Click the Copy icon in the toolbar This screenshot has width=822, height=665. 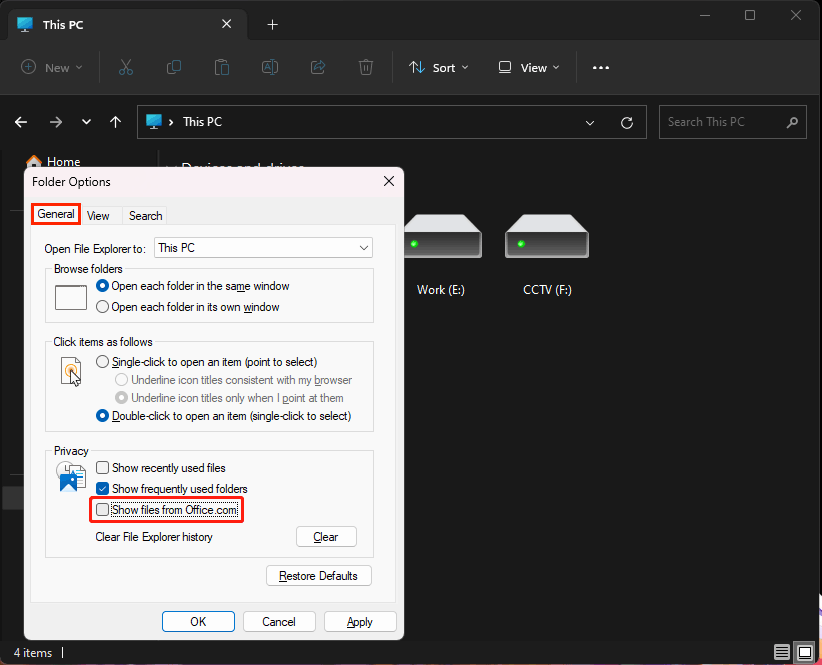click(174, 67)
